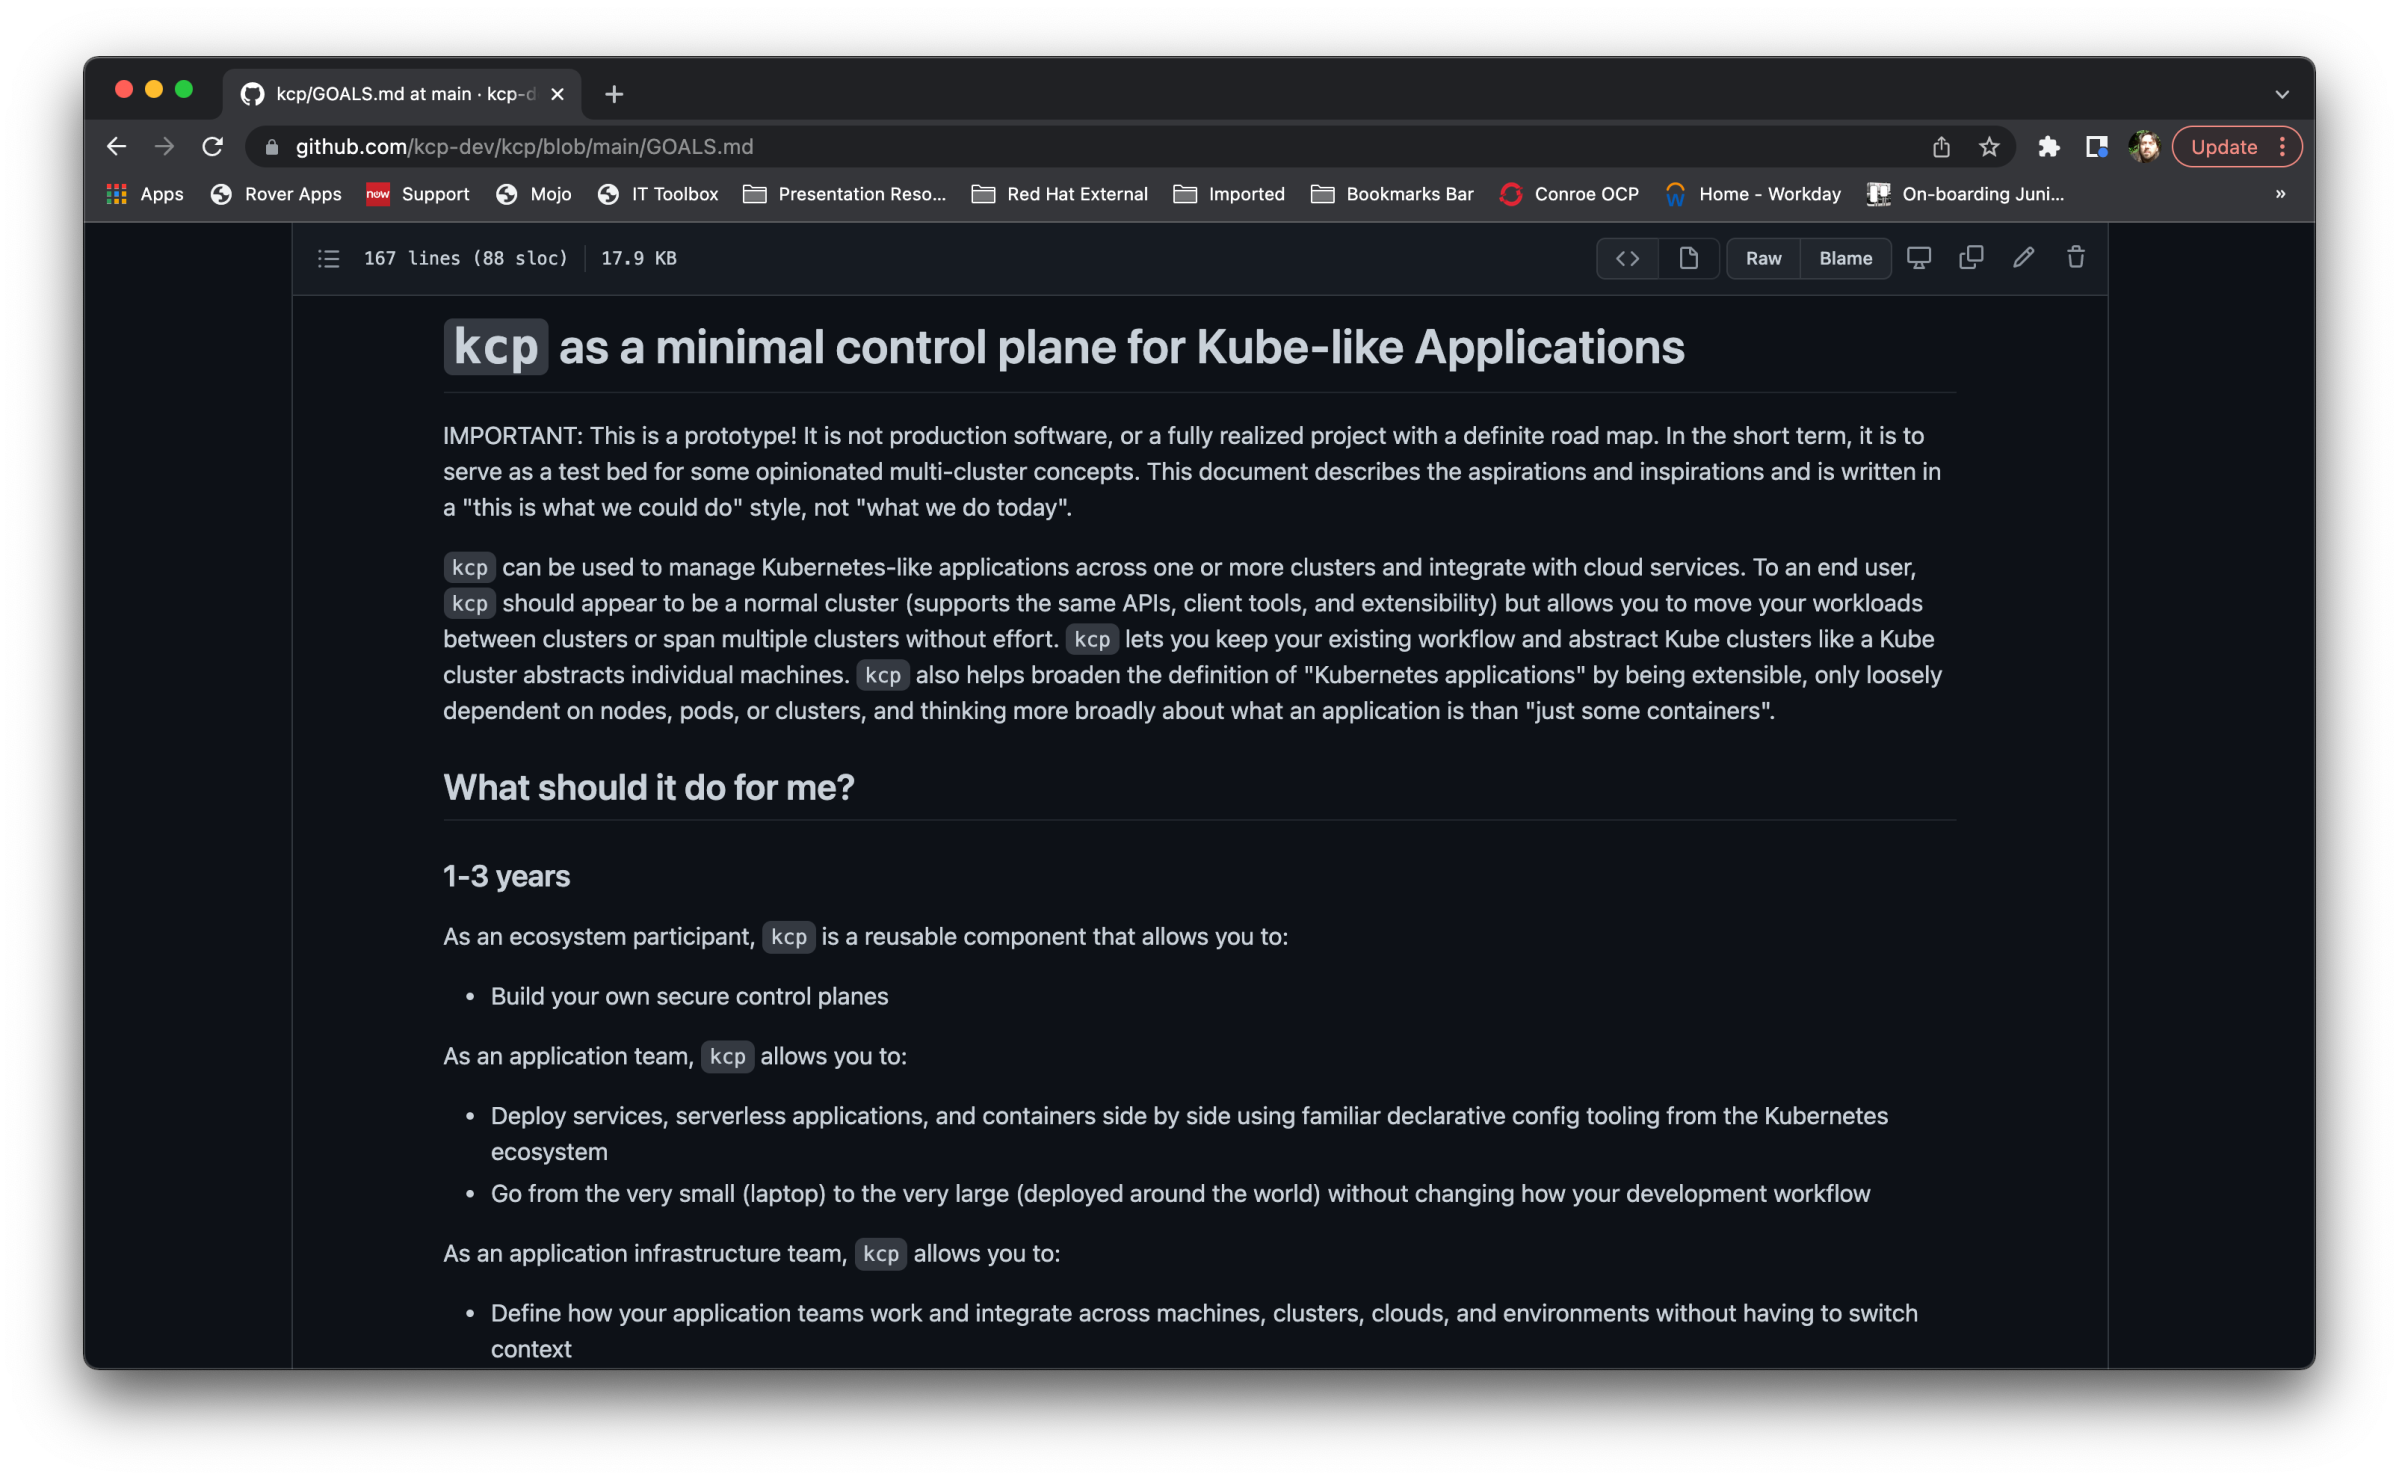Share this page from address bar
Screen dimensions: 2399x1480
pos(1941,147)
